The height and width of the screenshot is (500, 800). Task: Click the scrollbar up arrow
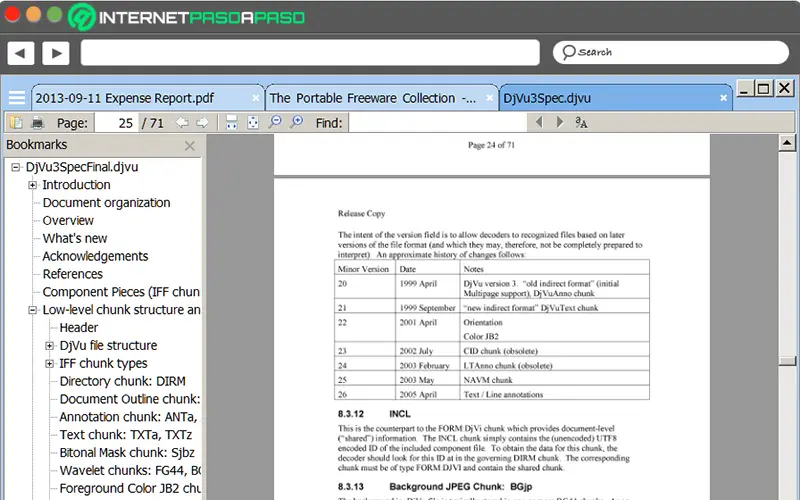787,143
